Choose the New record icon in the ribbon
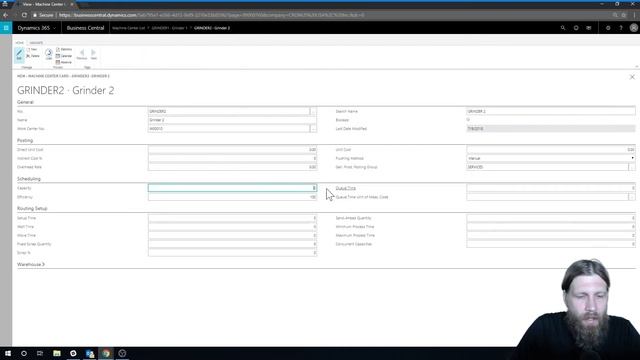 click(x=32, y=49)
